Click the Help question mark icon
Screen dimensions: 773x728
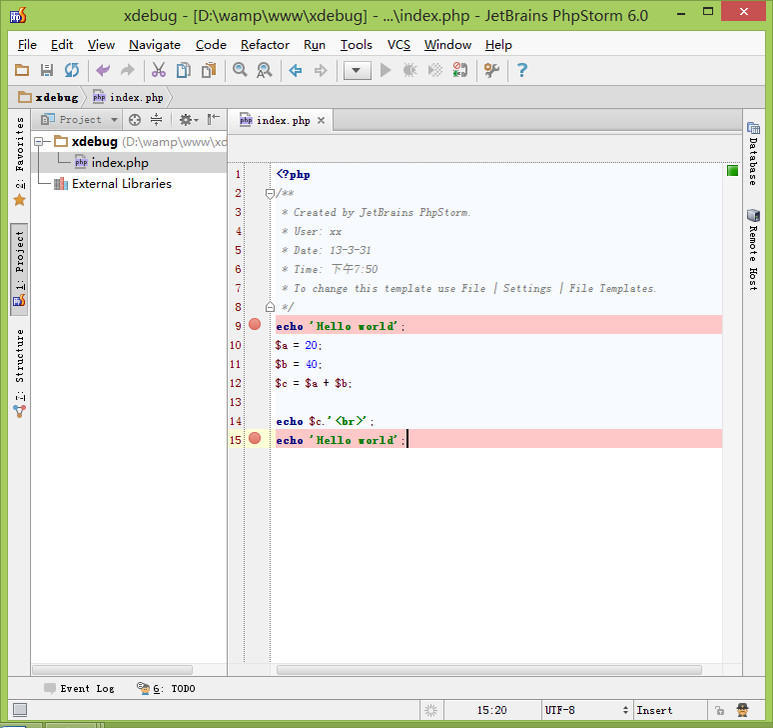(522, 70)
